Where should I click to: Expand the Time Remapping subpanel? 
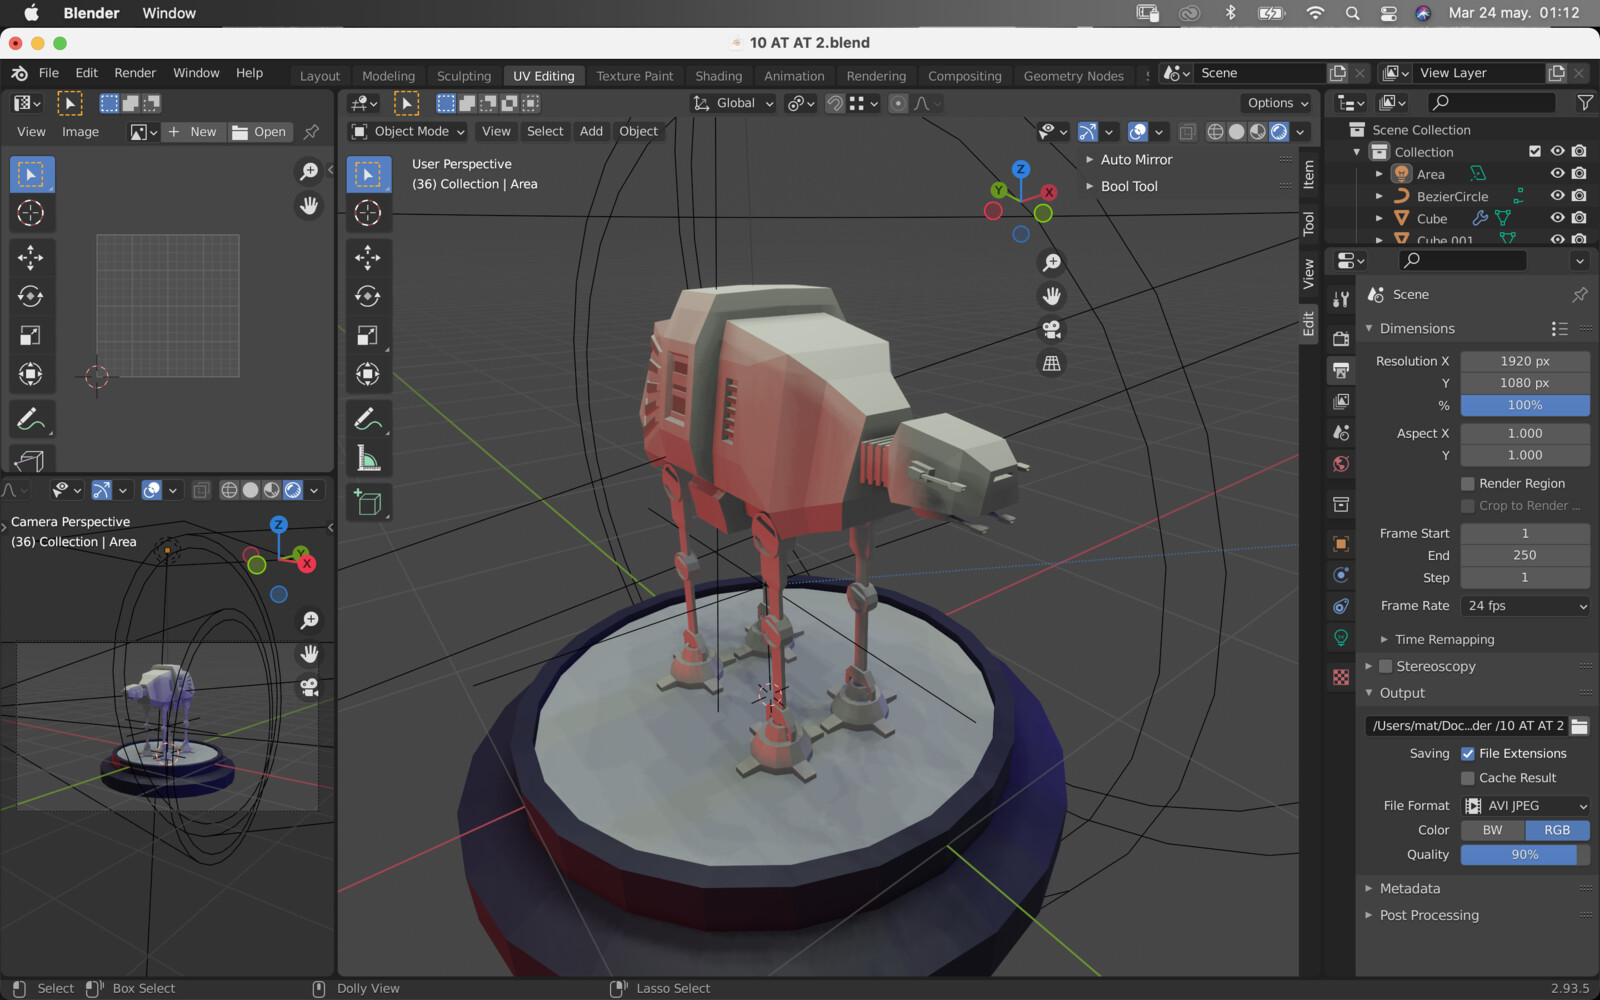click(1384, 639)
